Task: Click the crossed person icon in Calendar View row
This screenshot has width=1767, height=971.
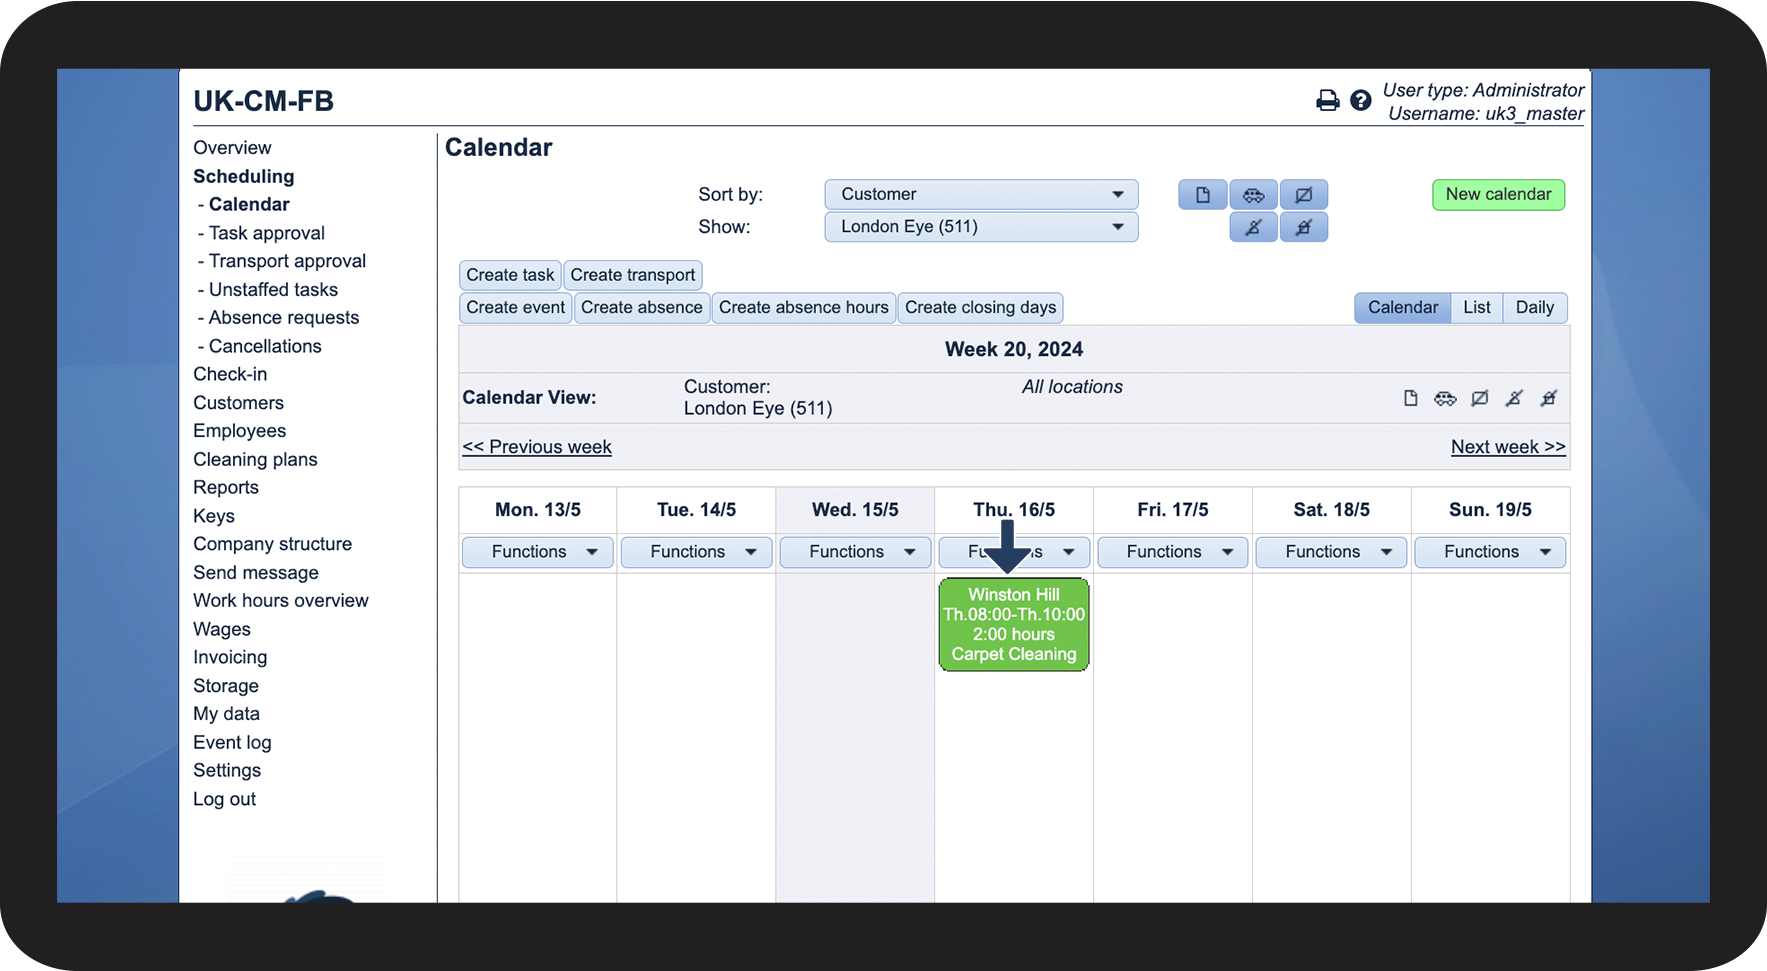Action: point(1514,398)
